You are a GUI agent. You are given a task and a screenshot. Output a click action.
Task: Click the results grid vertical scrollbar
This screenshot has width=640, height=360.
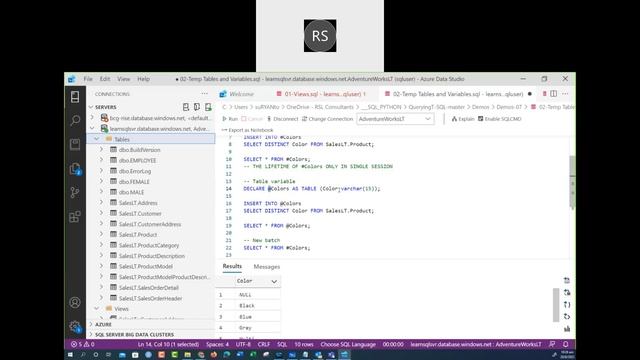tap(556, 304)
